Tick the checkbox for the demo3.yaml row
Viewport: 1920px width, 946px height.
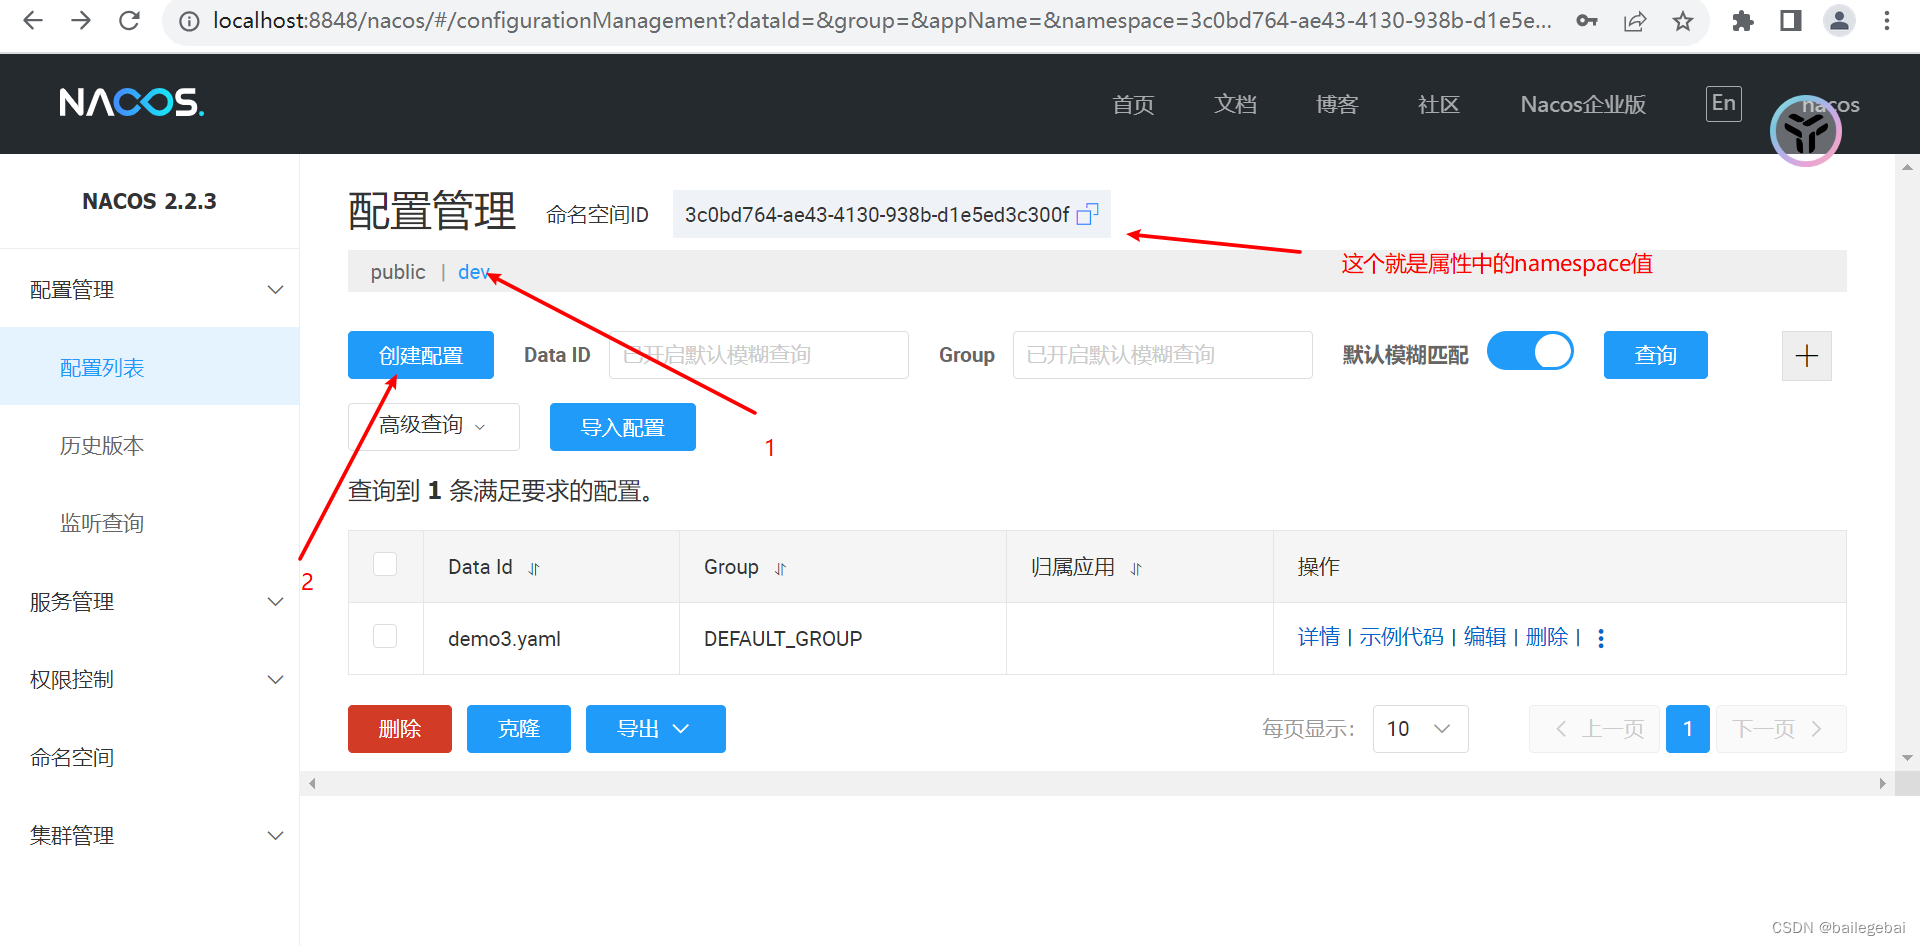385,636
